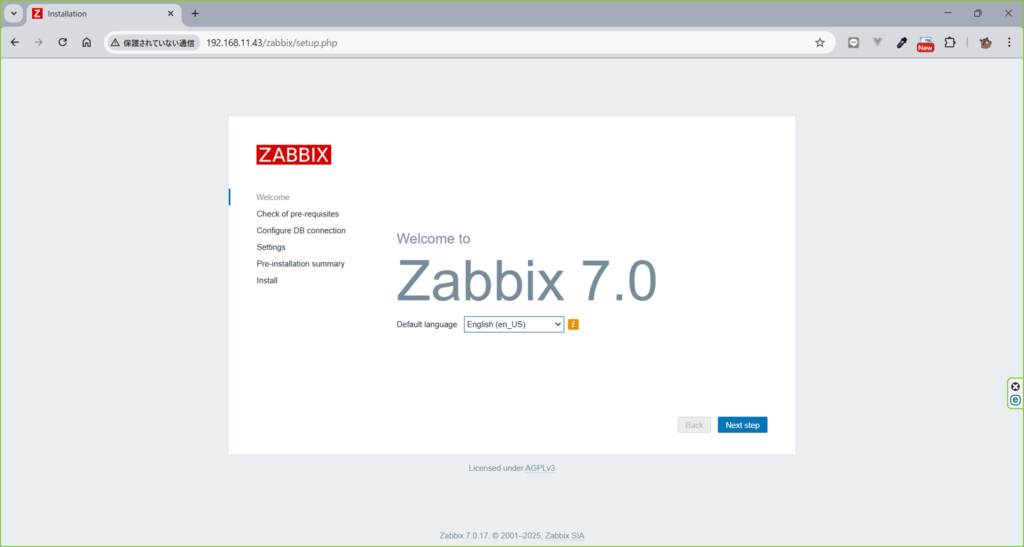The height and width of the screenshot is (547, 1024).
Task: Close the Installation tab
Action: click(170, 13)
